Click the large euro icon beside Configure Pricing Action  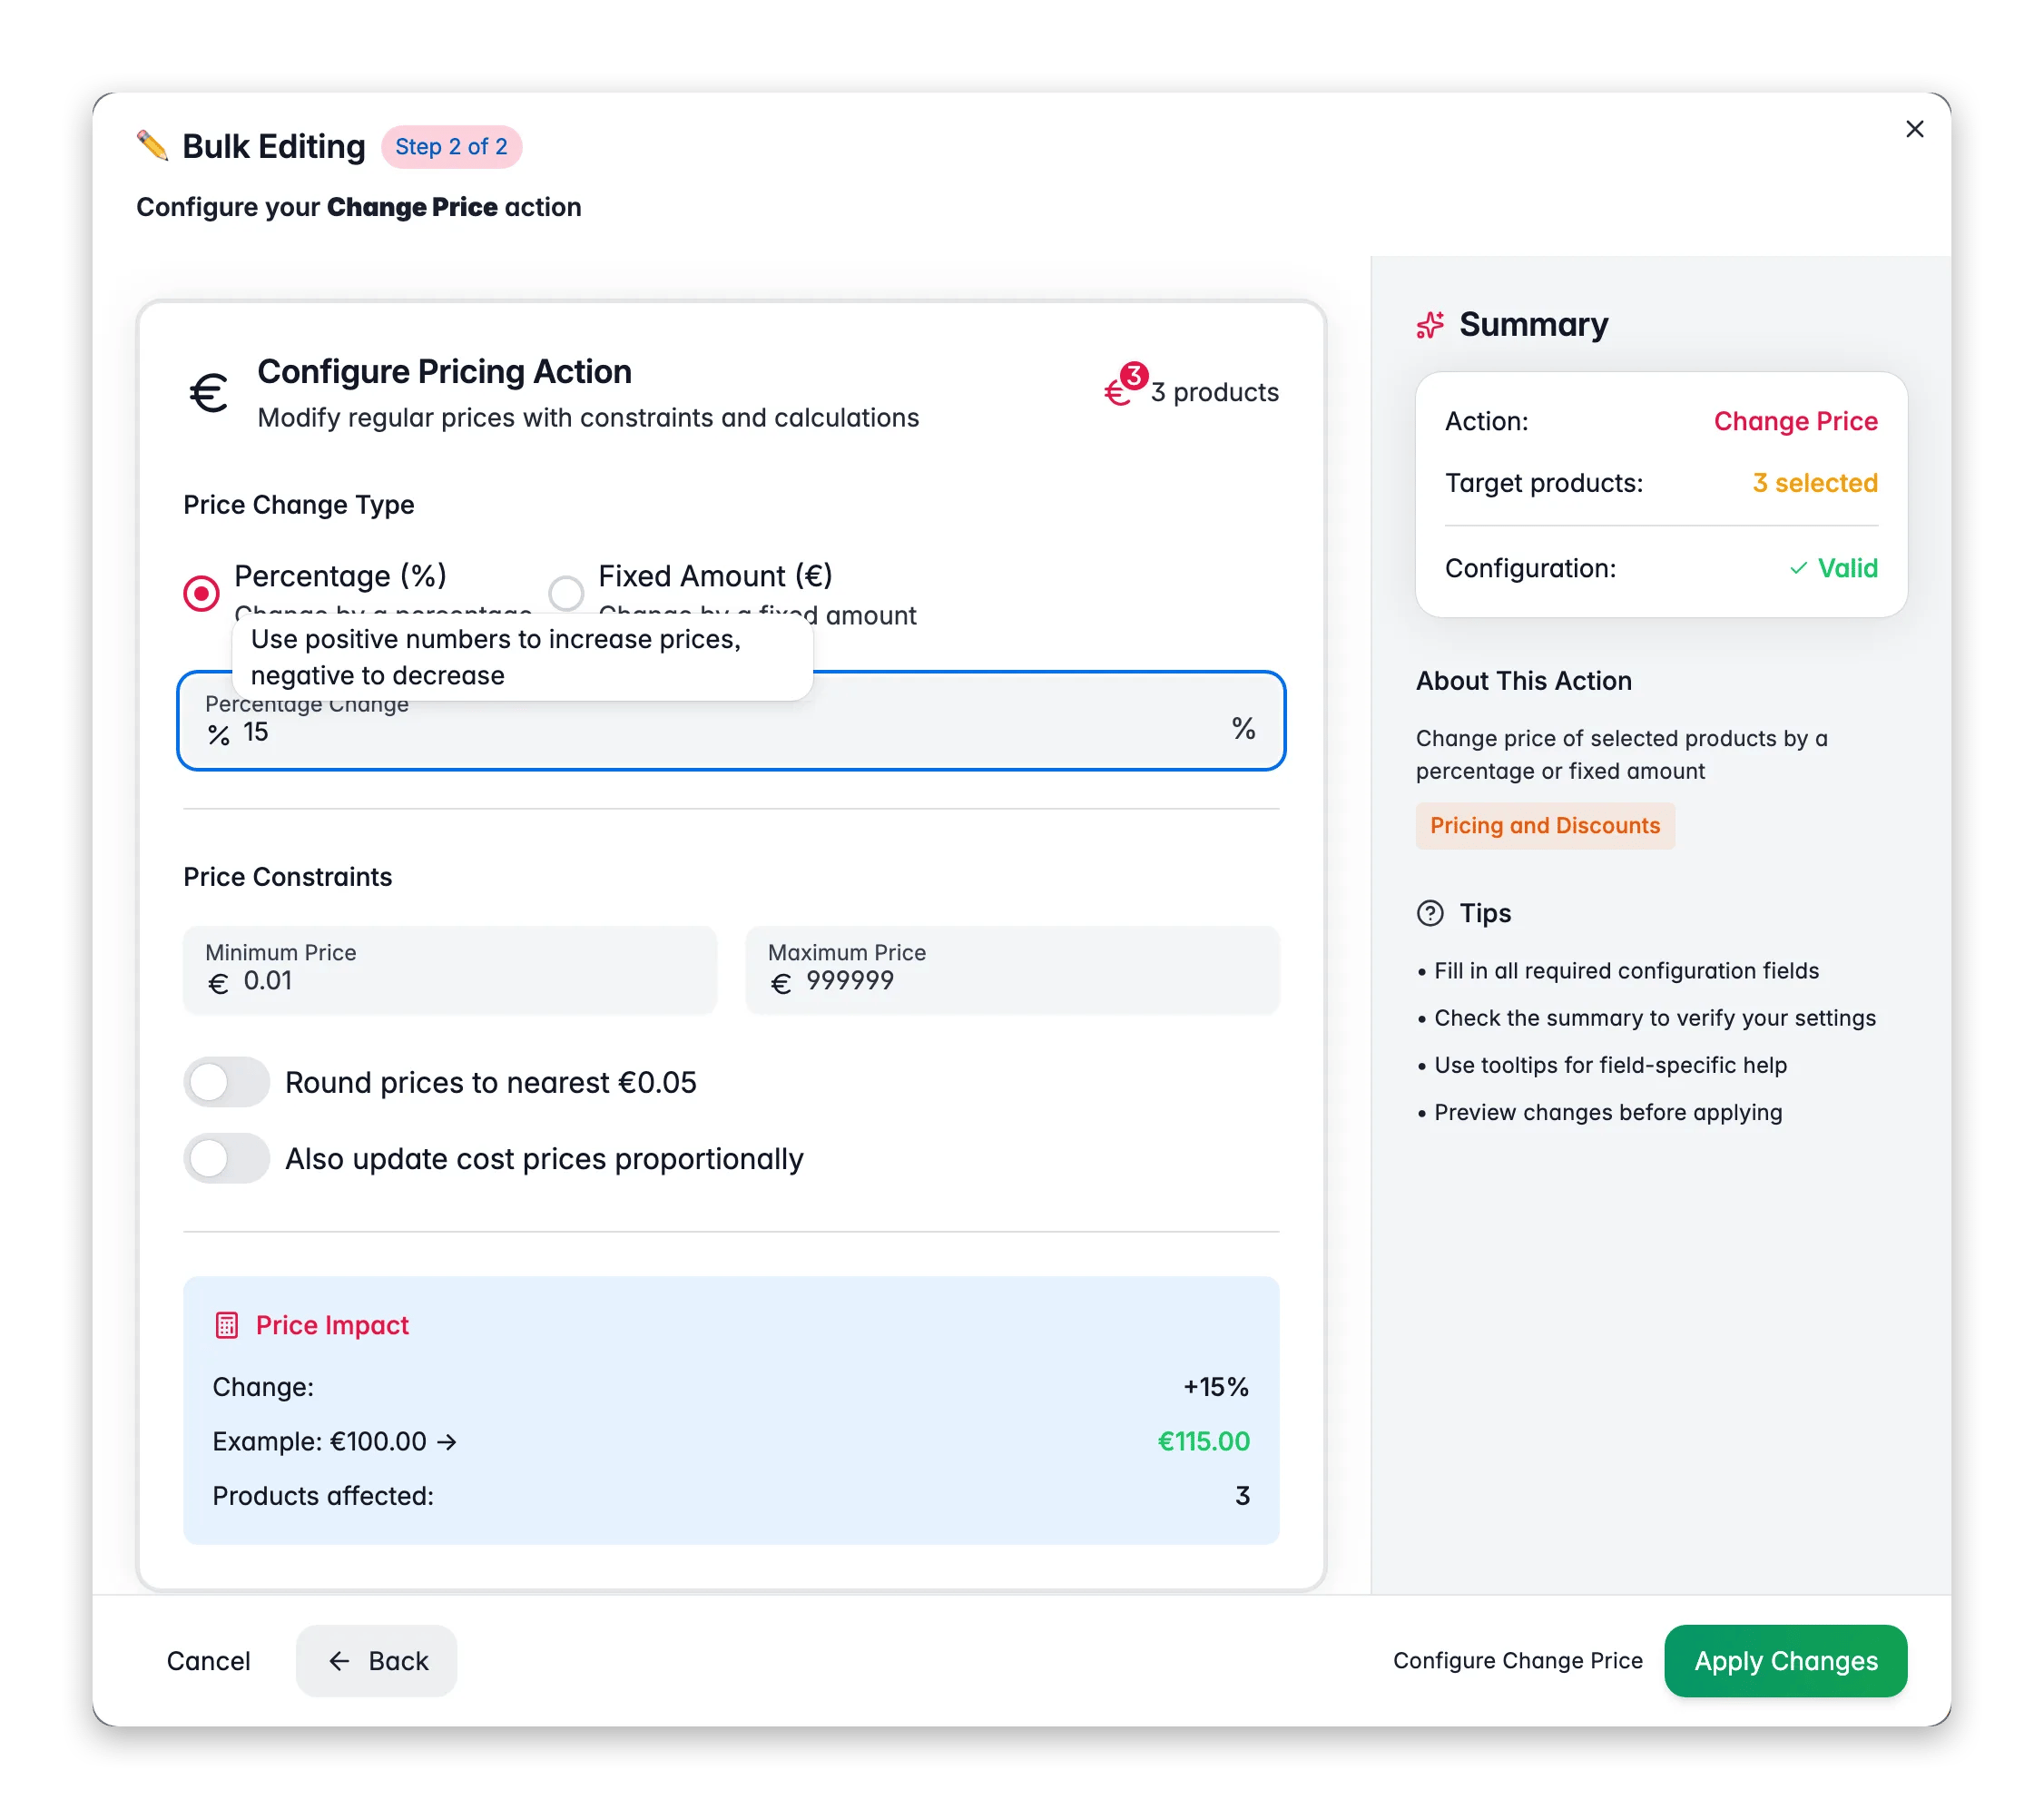point(209,393)
